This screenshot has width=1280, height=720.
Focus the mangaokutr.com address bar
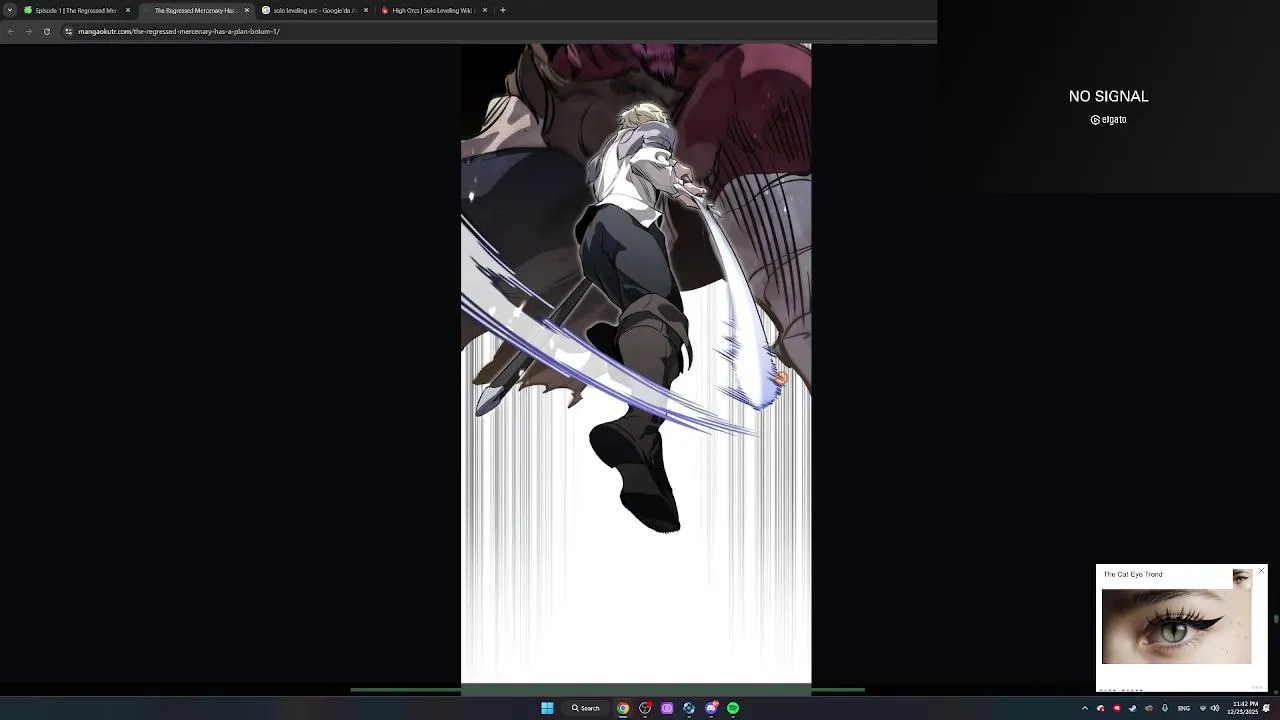pyautogui.click(x=495, y=31)
